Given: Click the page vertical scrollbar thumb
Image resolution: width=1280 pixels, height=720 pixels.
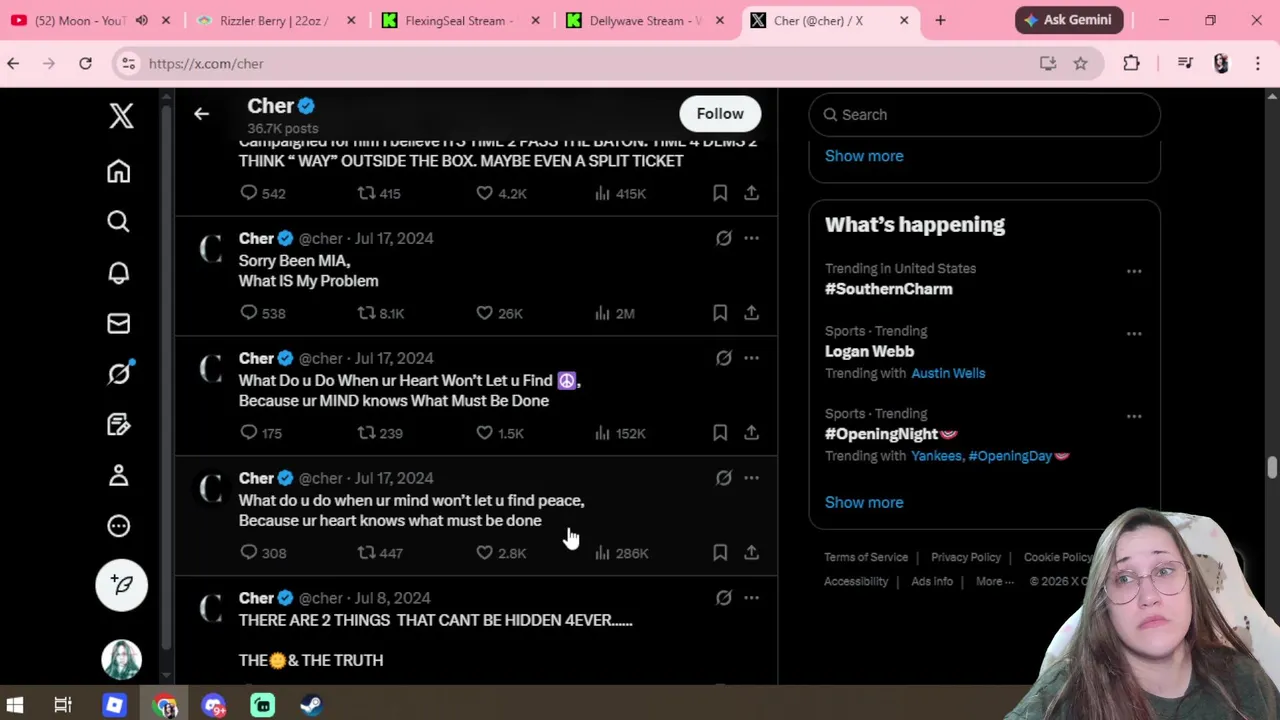Looking at the screenshot, I should (x=1272, y=469).
